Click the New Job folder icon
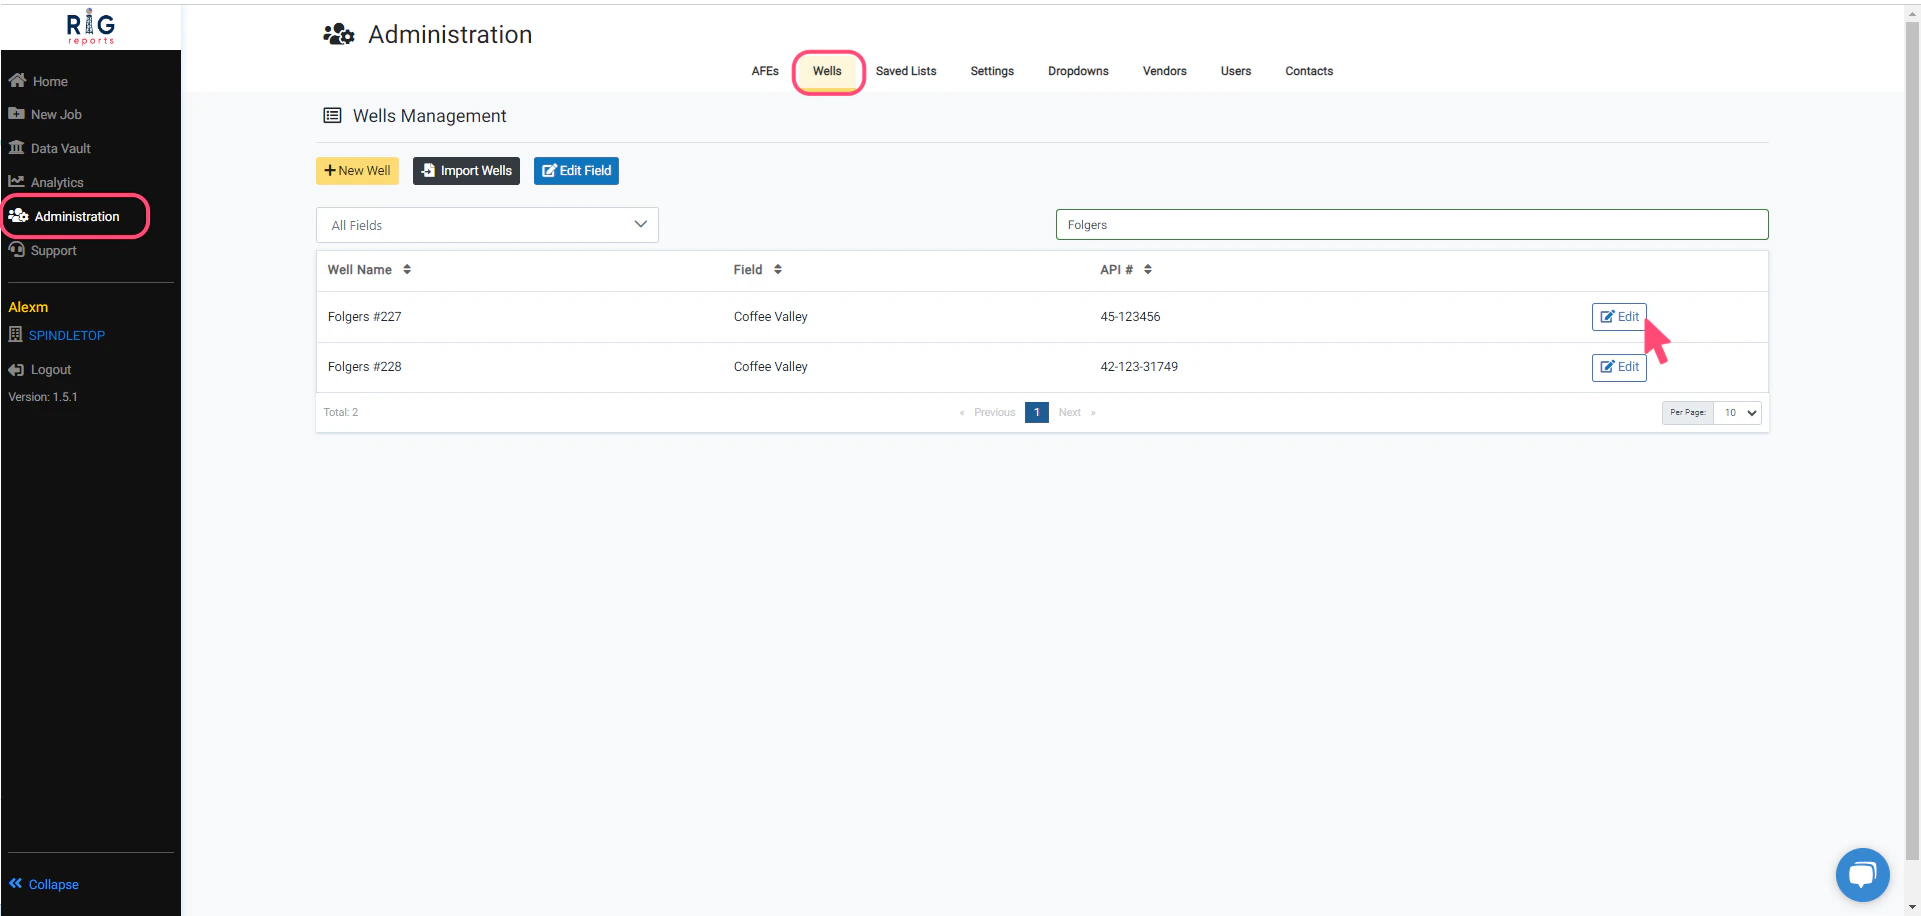Viewport: 1921px width, 916px height. [x=16, y=113]
